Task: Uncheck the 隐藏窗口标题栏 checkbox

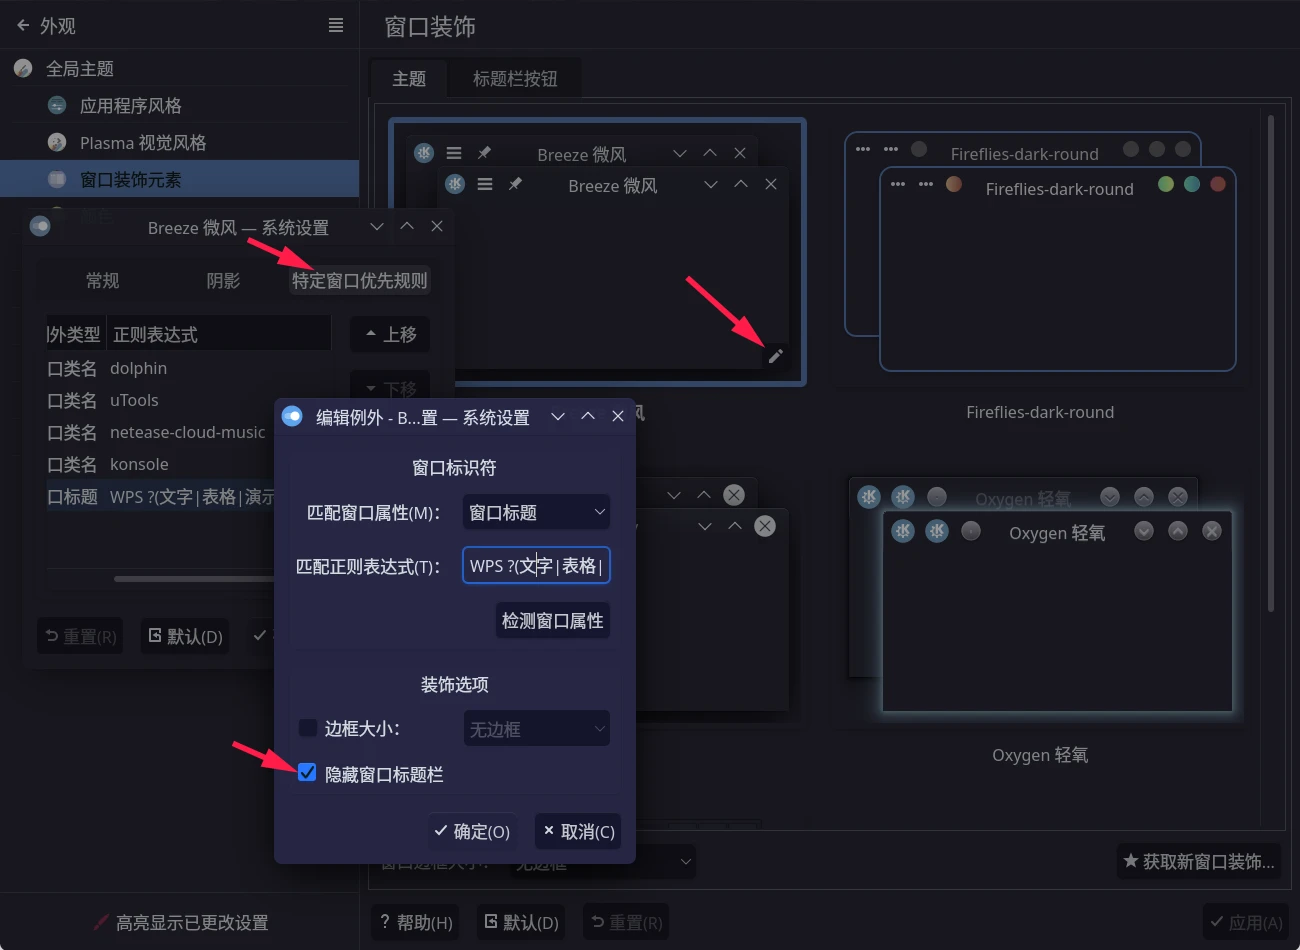Action: tap(308, 773)
